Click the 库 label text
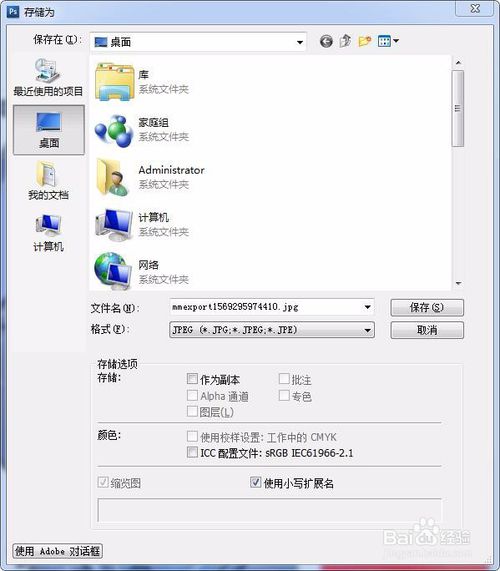Screen dimensions: 500x571 point(143,75)
